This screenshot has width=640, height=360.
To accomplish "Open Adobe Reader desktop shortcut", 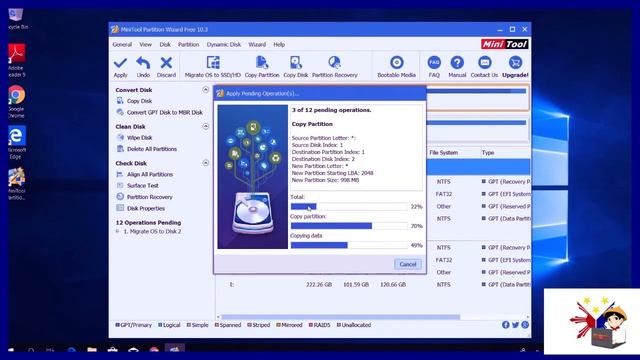I will point(17,60).
